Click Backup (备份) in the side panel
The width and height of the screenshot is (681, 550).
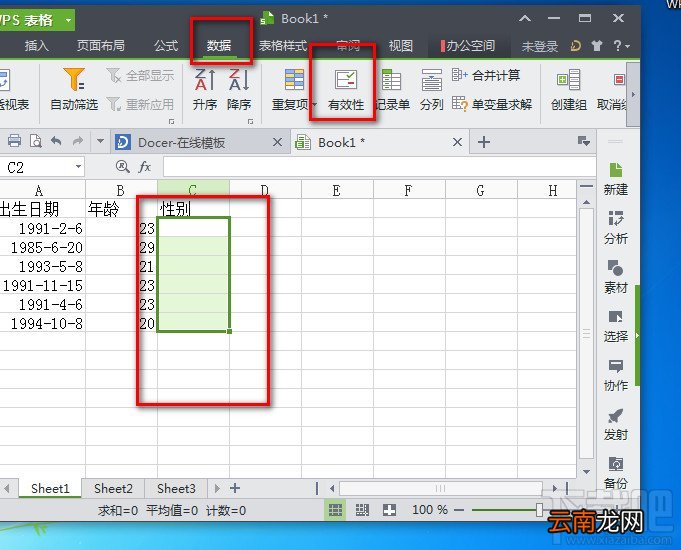615,473
